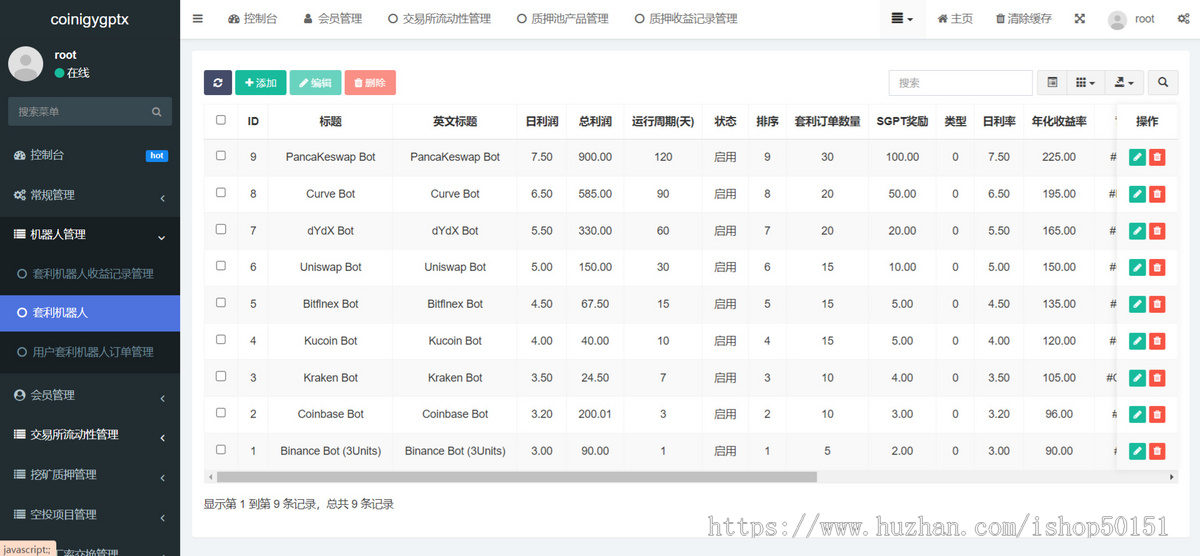1200x556 pixels.
Task: Switch to the 会员管理 top tab
Action: (x=333, y=19)
